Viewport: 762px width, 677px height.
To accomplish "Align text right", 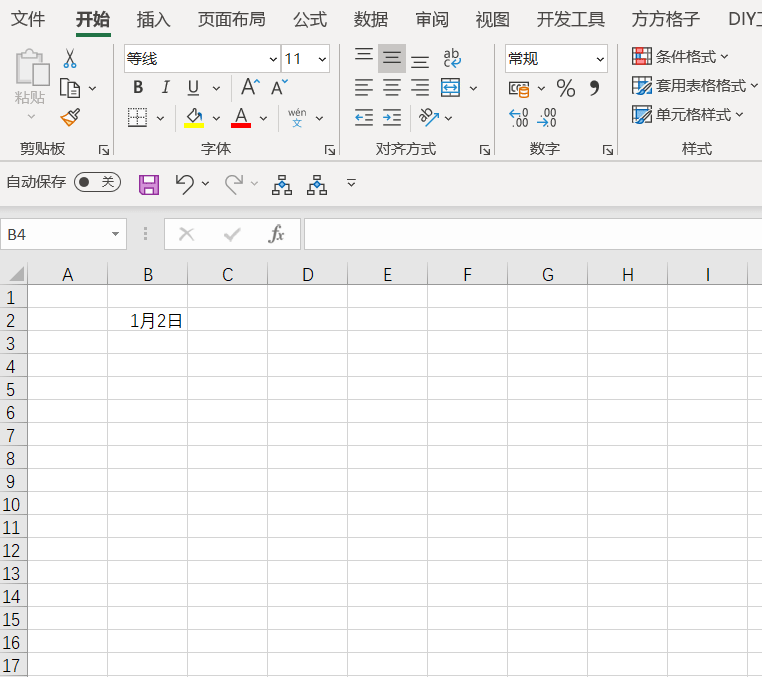I will click(x=420, y=88).
